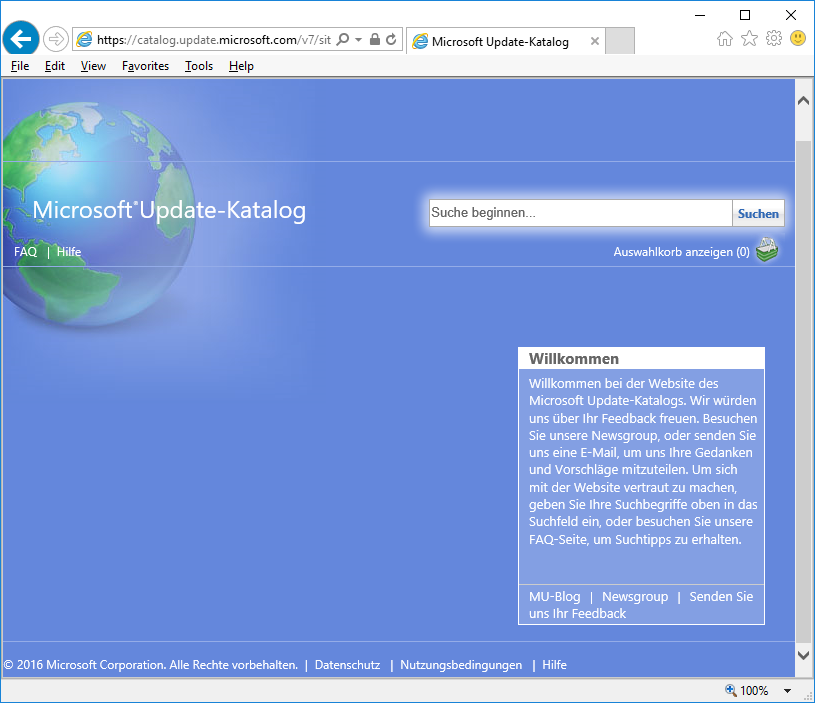Open the Hilfe link next to FAQ
This screenshot has width=815, height=703.
[69, 252]
